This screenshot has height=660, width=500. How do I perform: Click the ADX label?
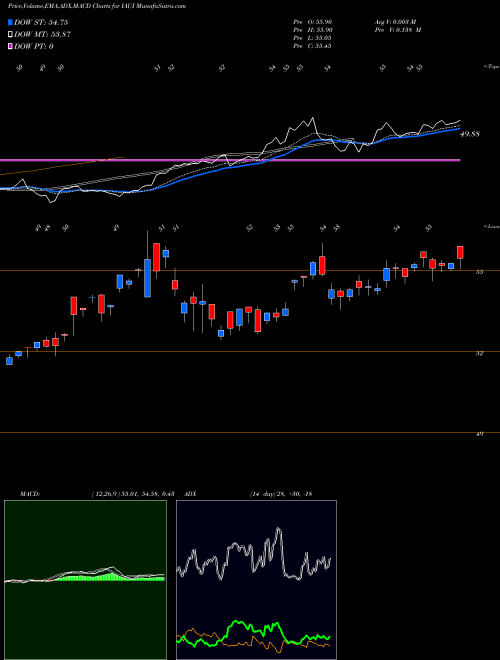[x=190, y=494]
